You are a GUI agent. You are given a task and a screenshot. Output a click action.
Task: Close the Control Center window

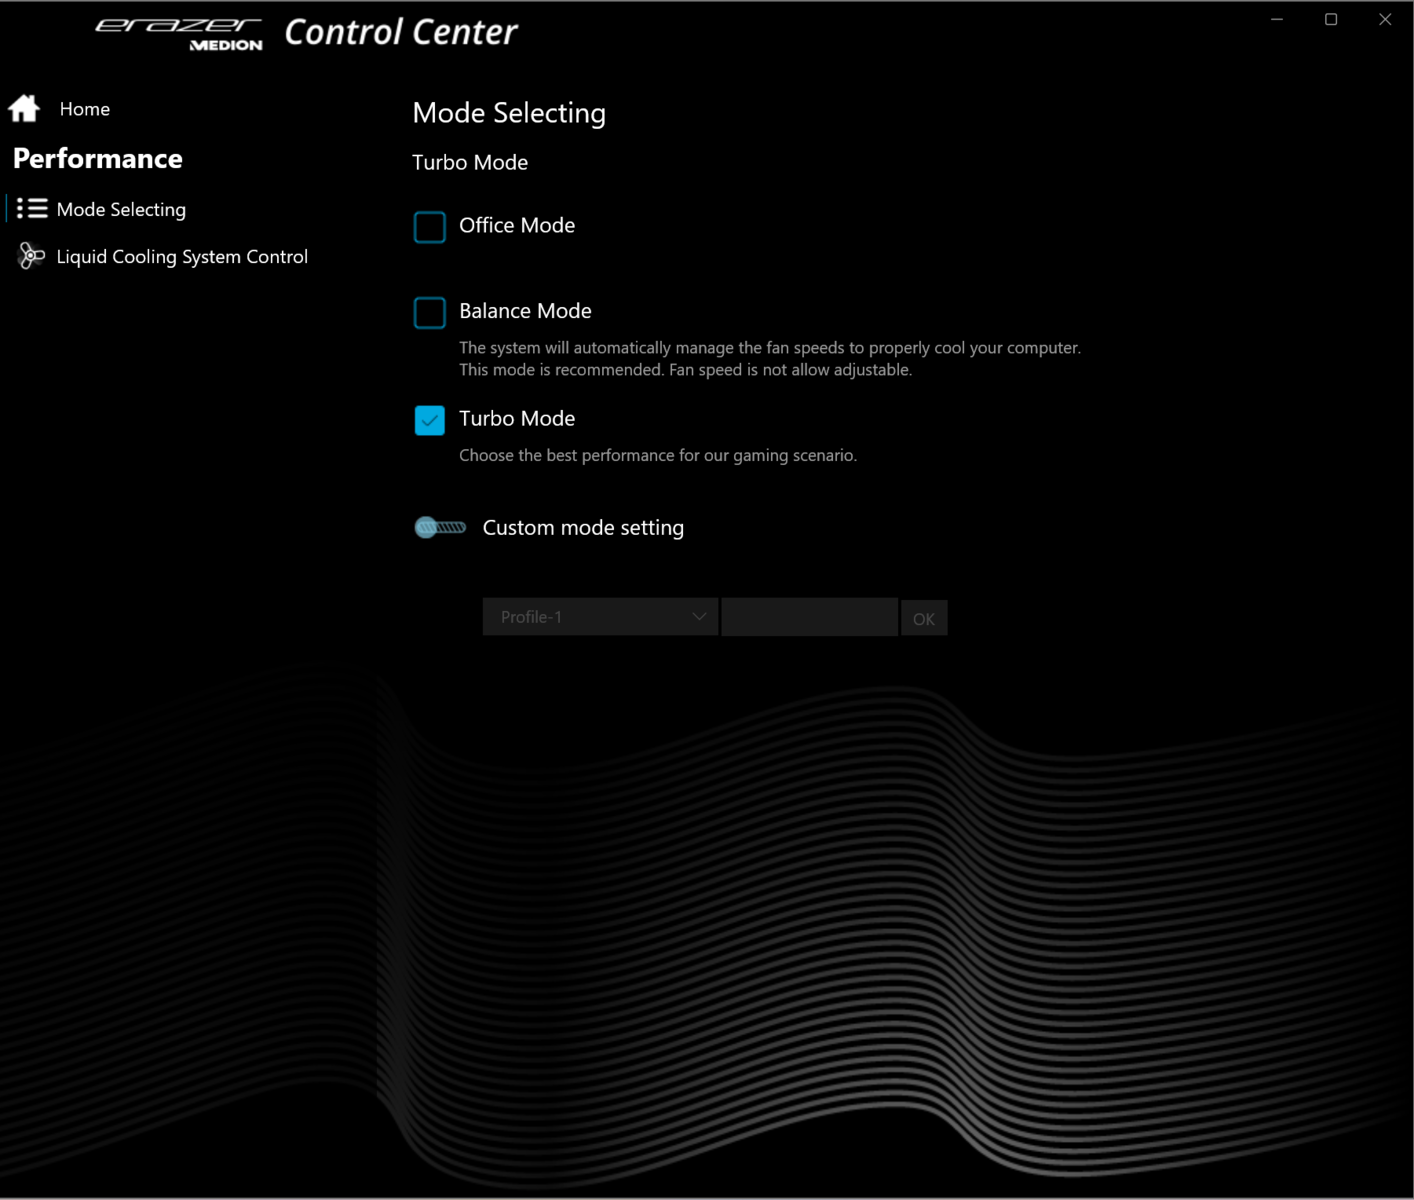tap(1385, 19)
